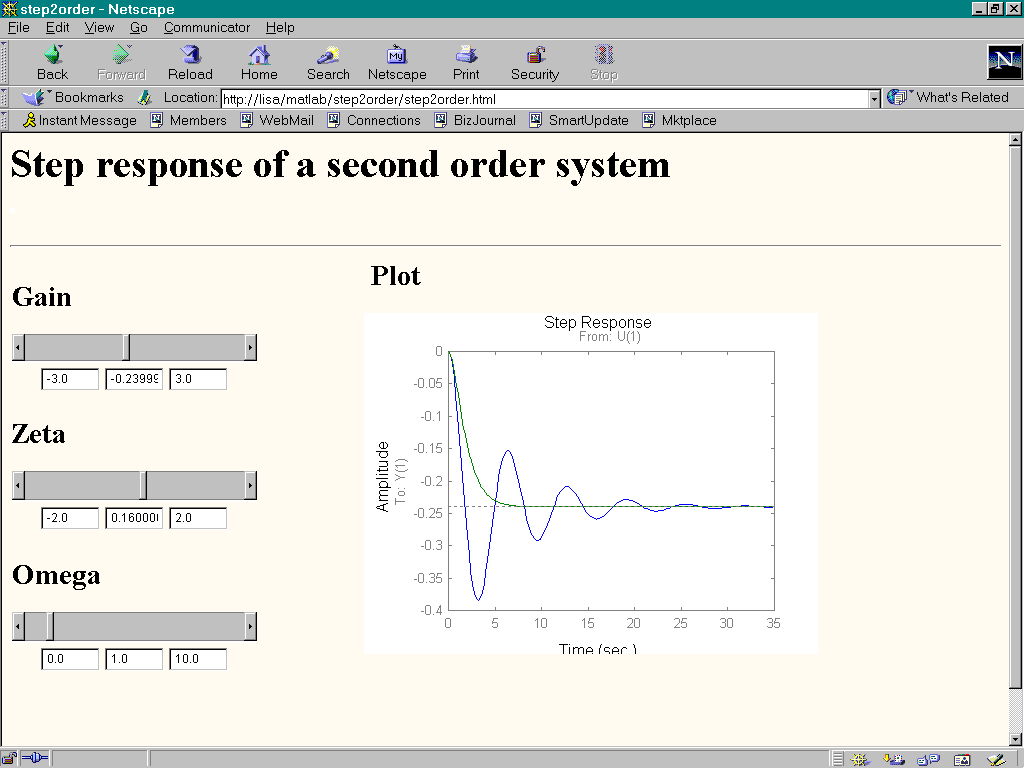Open Instant Message from the personal toolbar

tap(80, 120)
